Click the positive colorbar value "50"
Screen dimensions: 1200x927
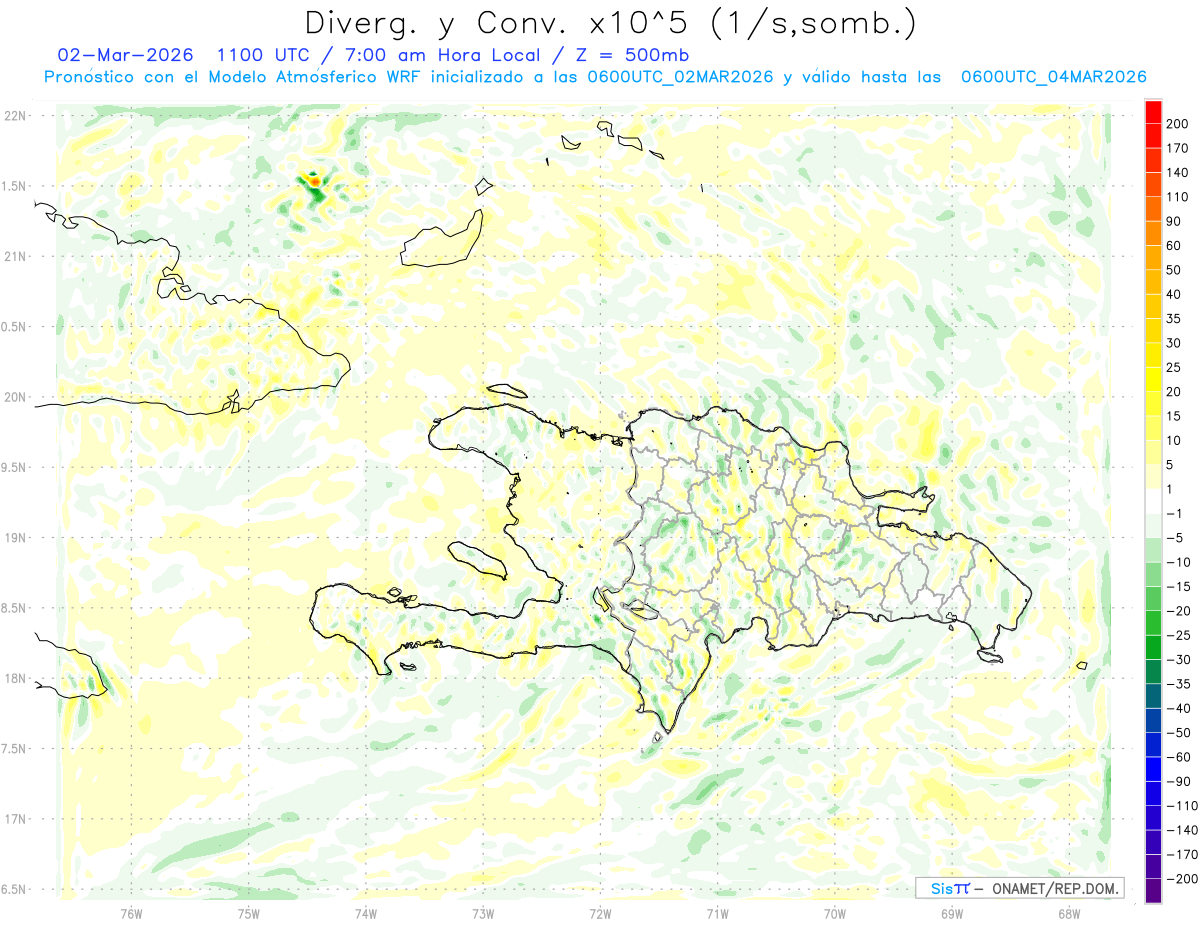[1173, 270]
